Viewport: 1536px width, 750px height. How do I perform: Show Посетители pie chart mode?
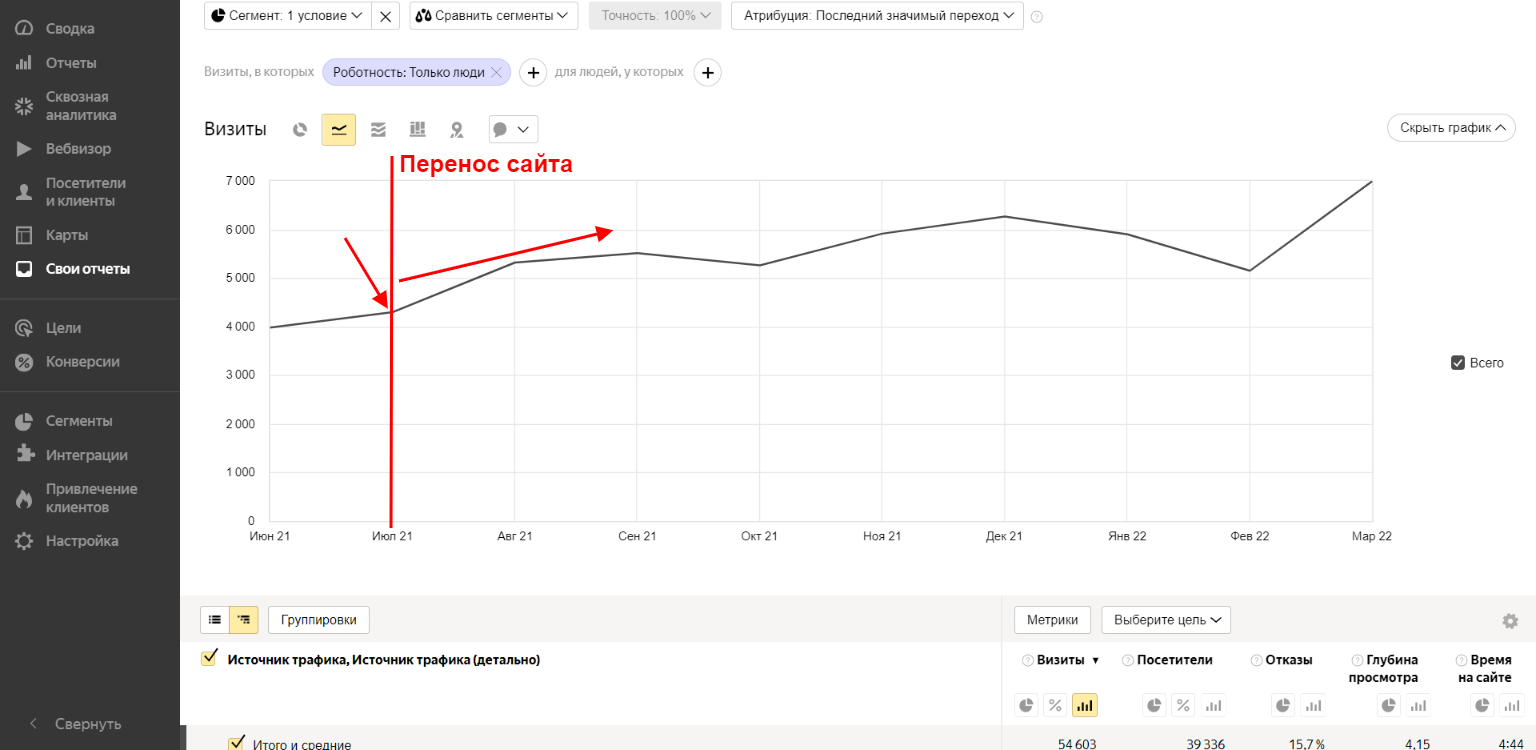[1155, 705]
